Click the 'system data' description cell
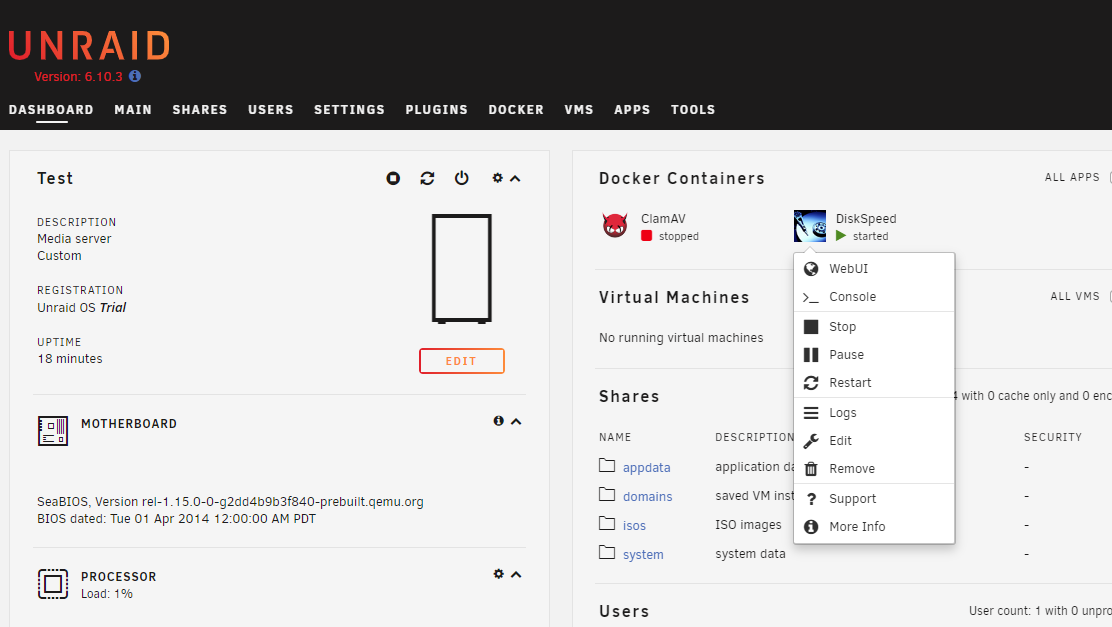Viewport: 1112px width, 627px height. coord(750,553)
